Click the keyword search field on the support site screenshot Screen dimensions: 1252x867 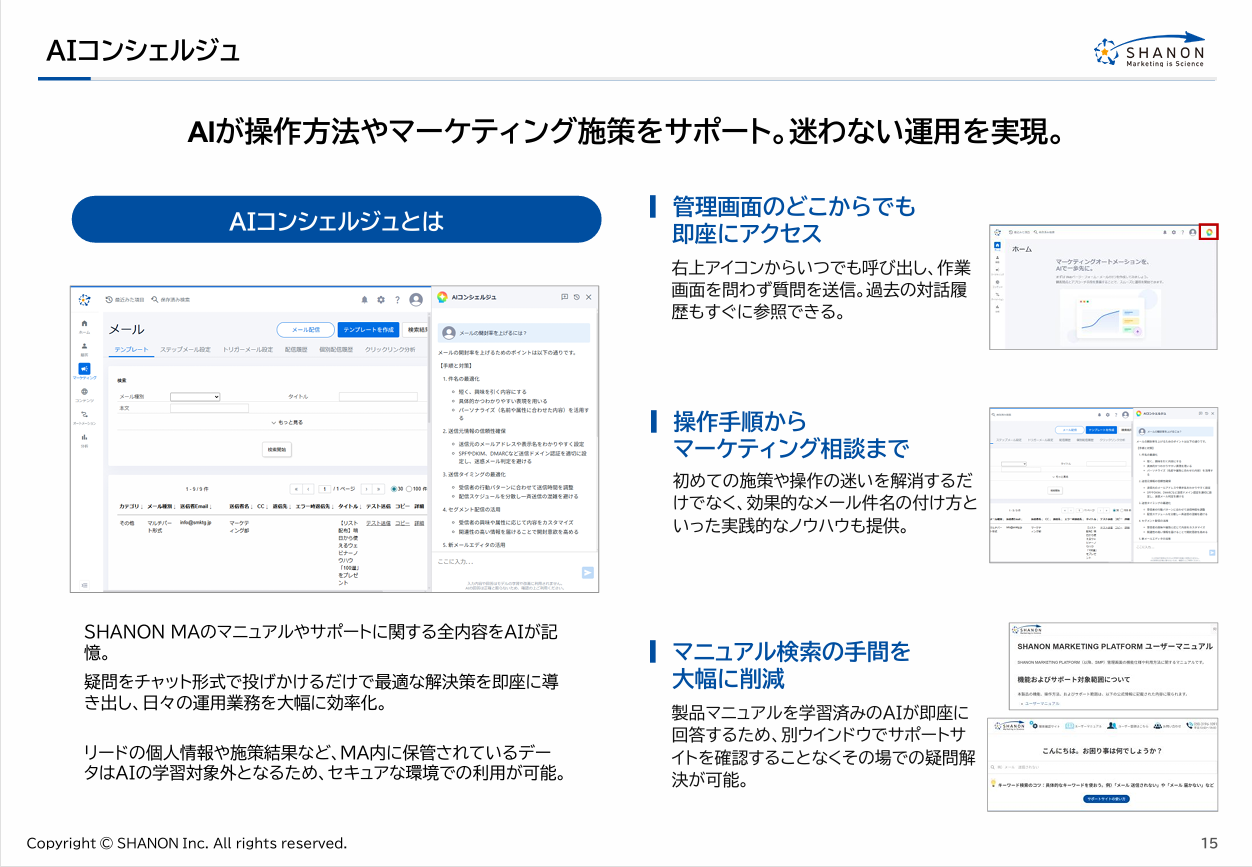1102,767
